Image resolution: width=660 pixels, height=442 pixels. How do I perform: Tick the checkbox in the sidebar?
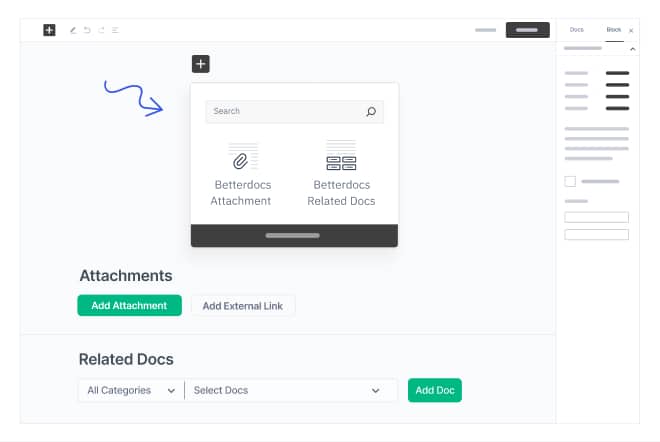[x=570, y=181]
